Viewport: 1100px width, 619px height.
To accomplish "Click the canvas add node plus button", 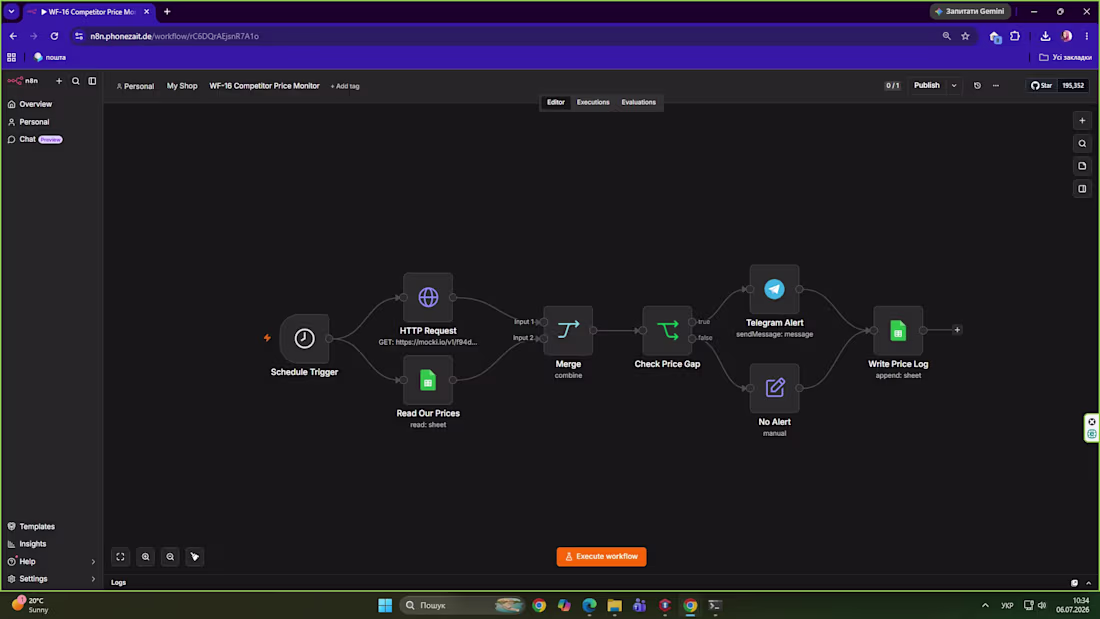I will coord(1082,121).
